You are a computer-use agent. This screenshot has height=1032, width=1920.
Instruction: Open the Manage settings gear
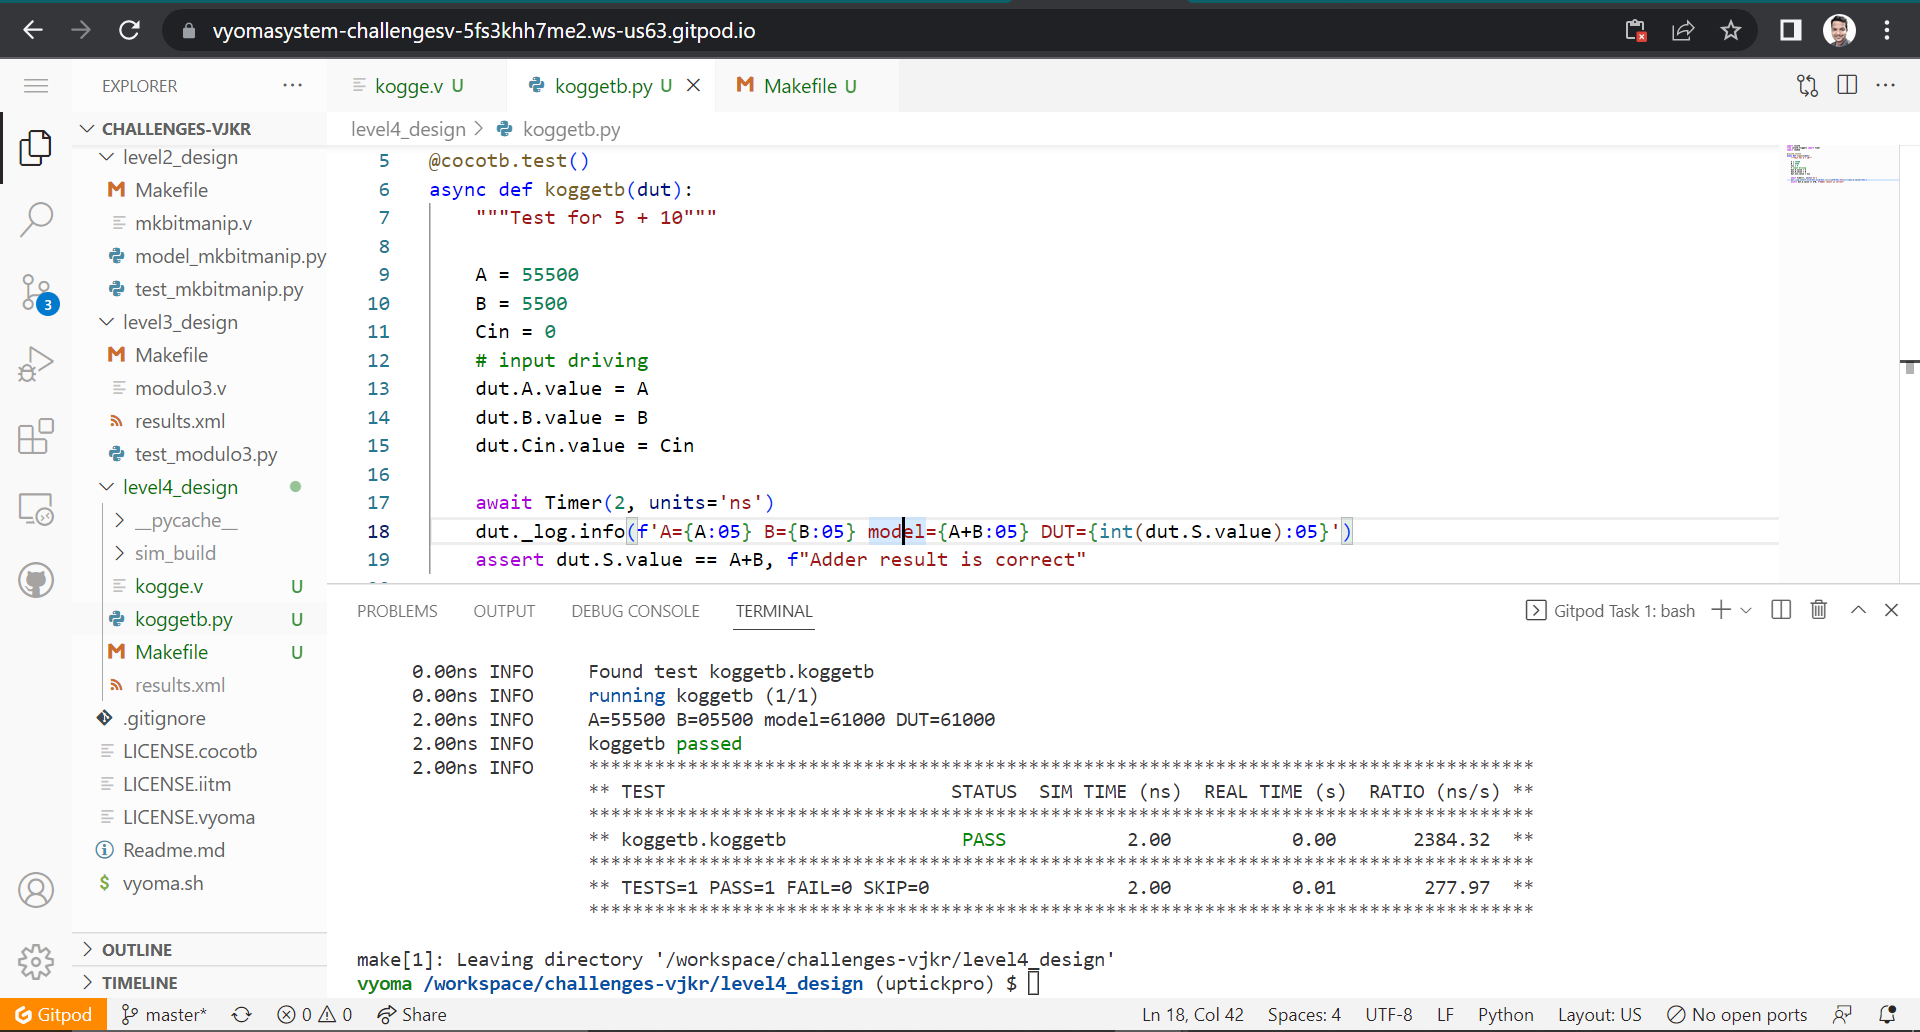click(x=36, y=962)
